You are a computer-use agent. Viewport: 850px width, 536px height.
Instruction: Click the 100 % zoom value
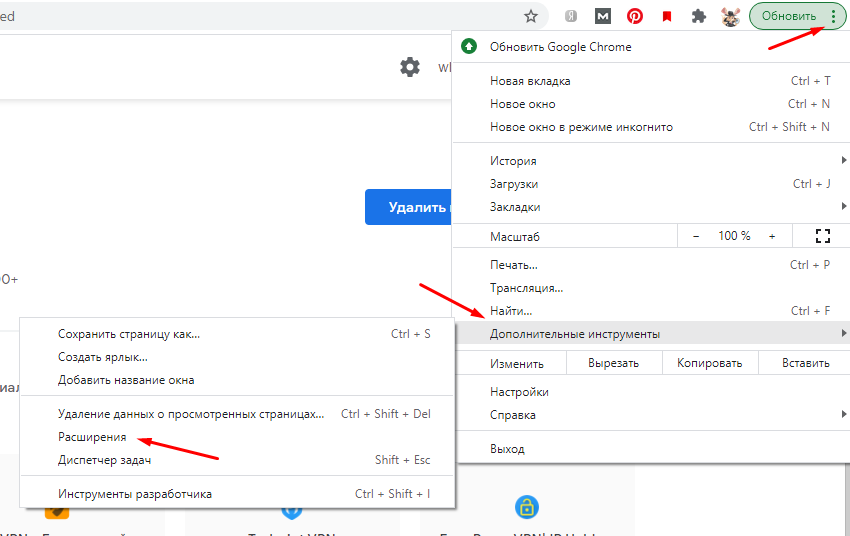tap(734, 236)
